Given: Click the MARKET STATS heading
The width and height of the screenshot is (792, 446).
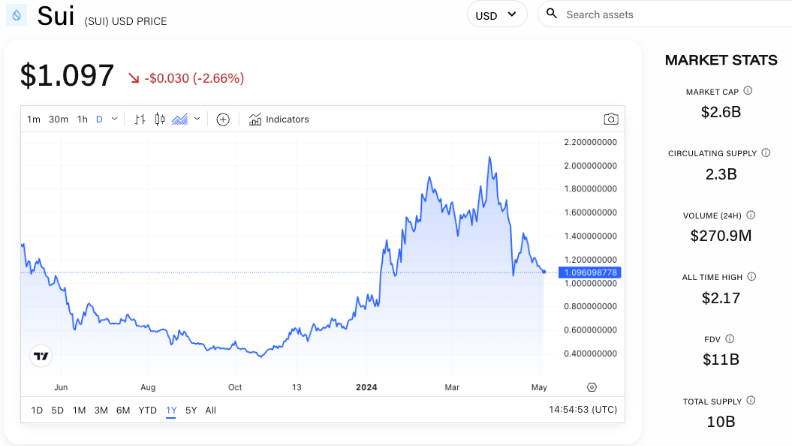Looking at the screenshot, I should (721, 60).
